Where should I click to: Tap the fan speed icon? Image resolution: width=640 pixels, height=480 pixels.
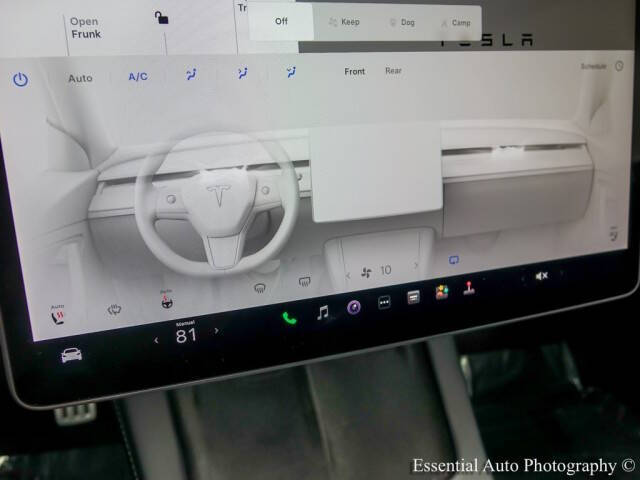pyautogui.click(x=366, y=273)
